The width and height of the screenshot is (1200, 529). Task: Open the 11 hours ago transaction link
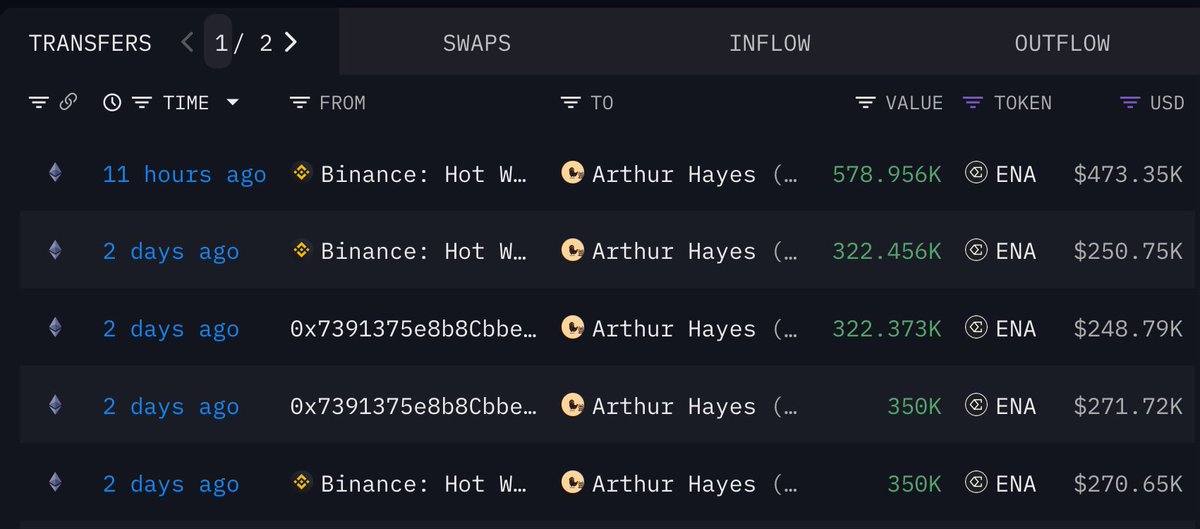click(x=184, y=174)
